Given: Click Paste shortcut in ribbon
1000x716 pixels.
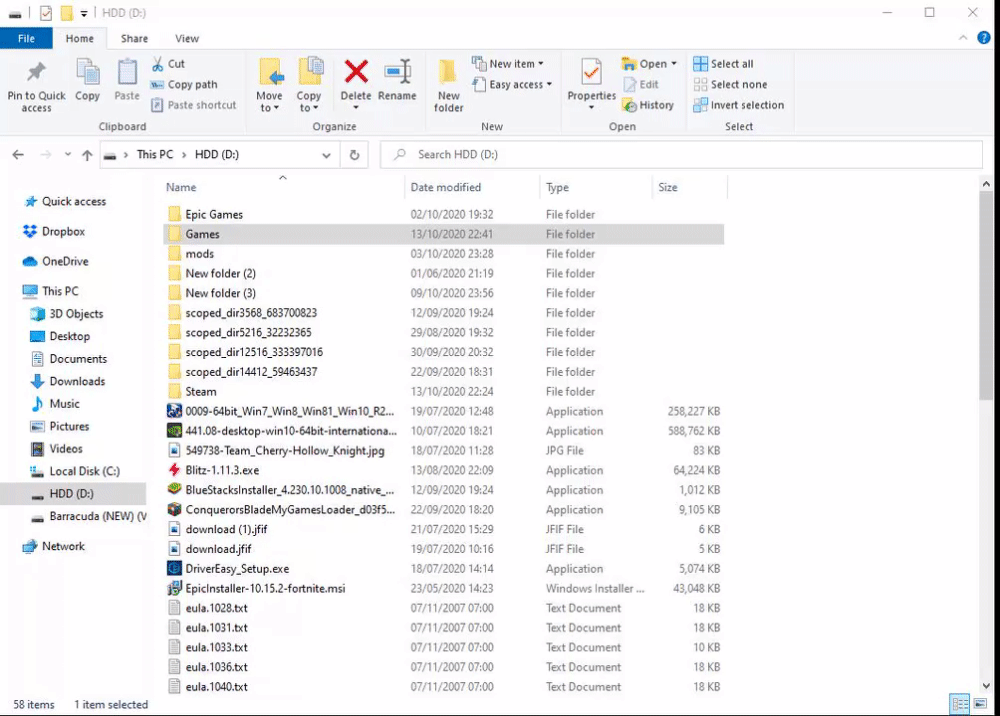Looking at the screenshot, I should point(194,105).
